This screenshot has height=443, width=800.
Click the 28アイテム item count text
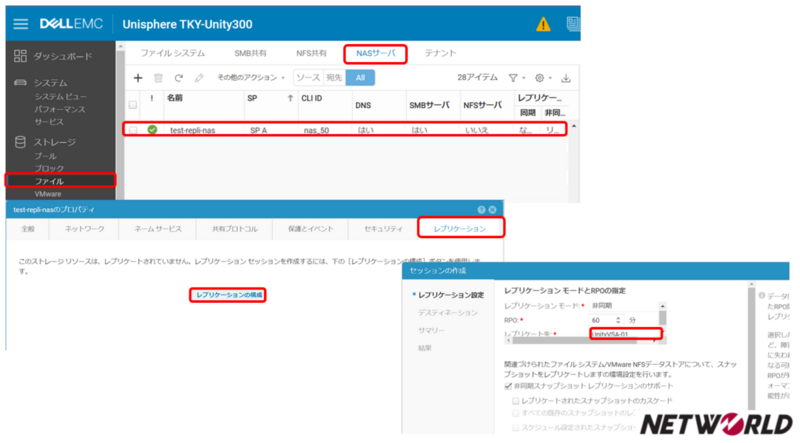(477, 78)
